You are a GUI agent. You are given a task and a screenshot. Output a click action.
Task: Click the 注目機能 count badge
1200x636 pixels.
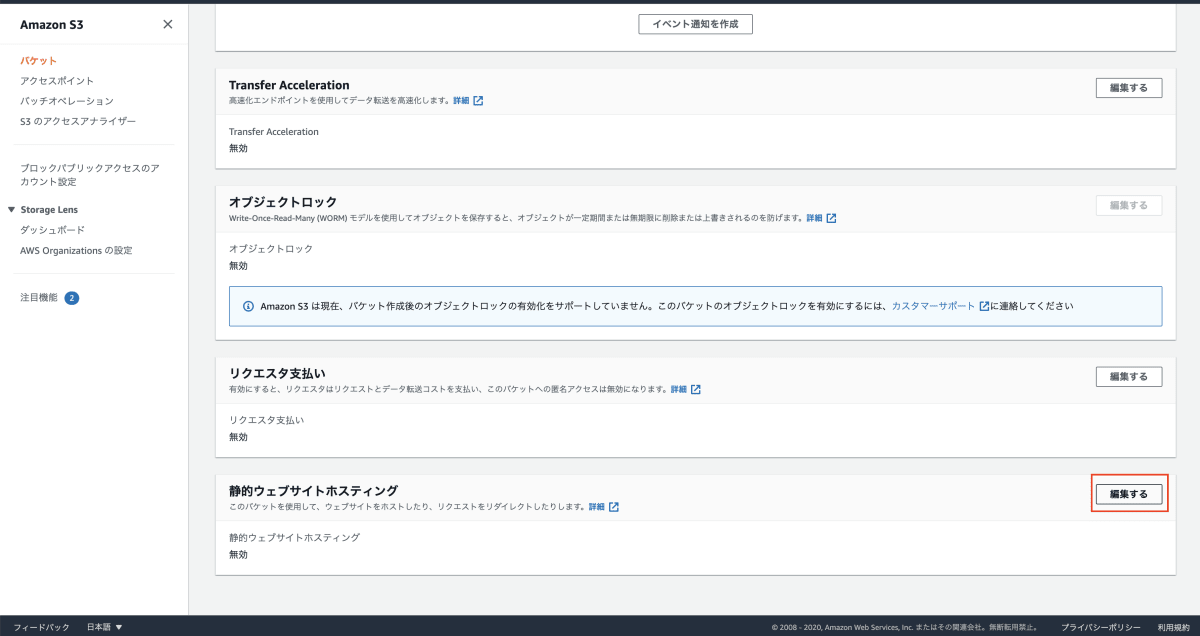[72, 298]
